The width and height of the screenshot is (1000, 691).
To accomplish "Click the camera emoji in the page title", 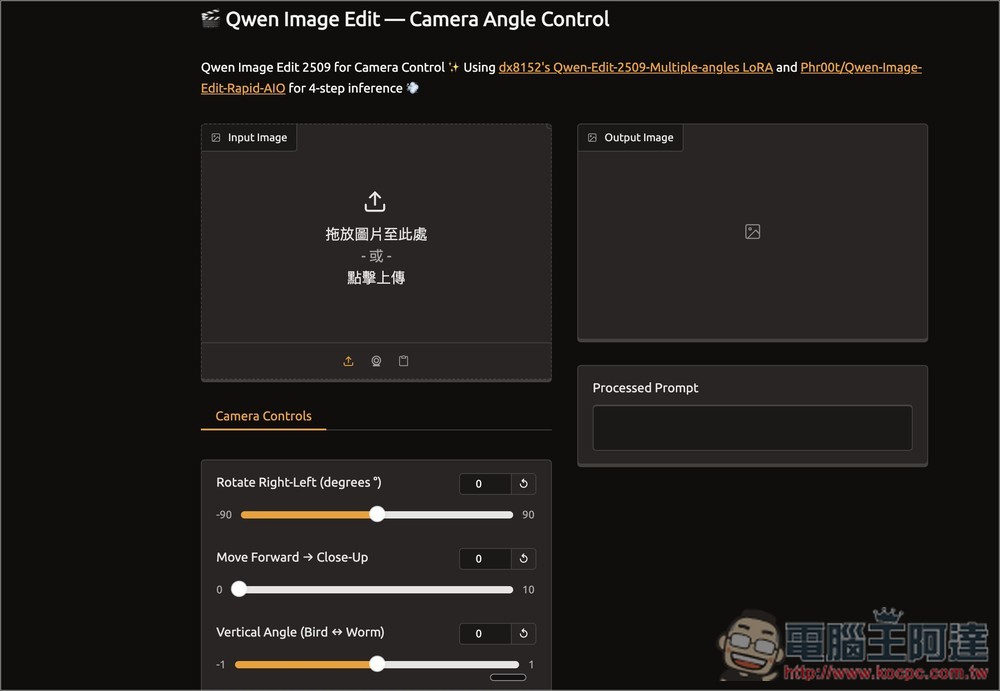I will tap(209, 17).
